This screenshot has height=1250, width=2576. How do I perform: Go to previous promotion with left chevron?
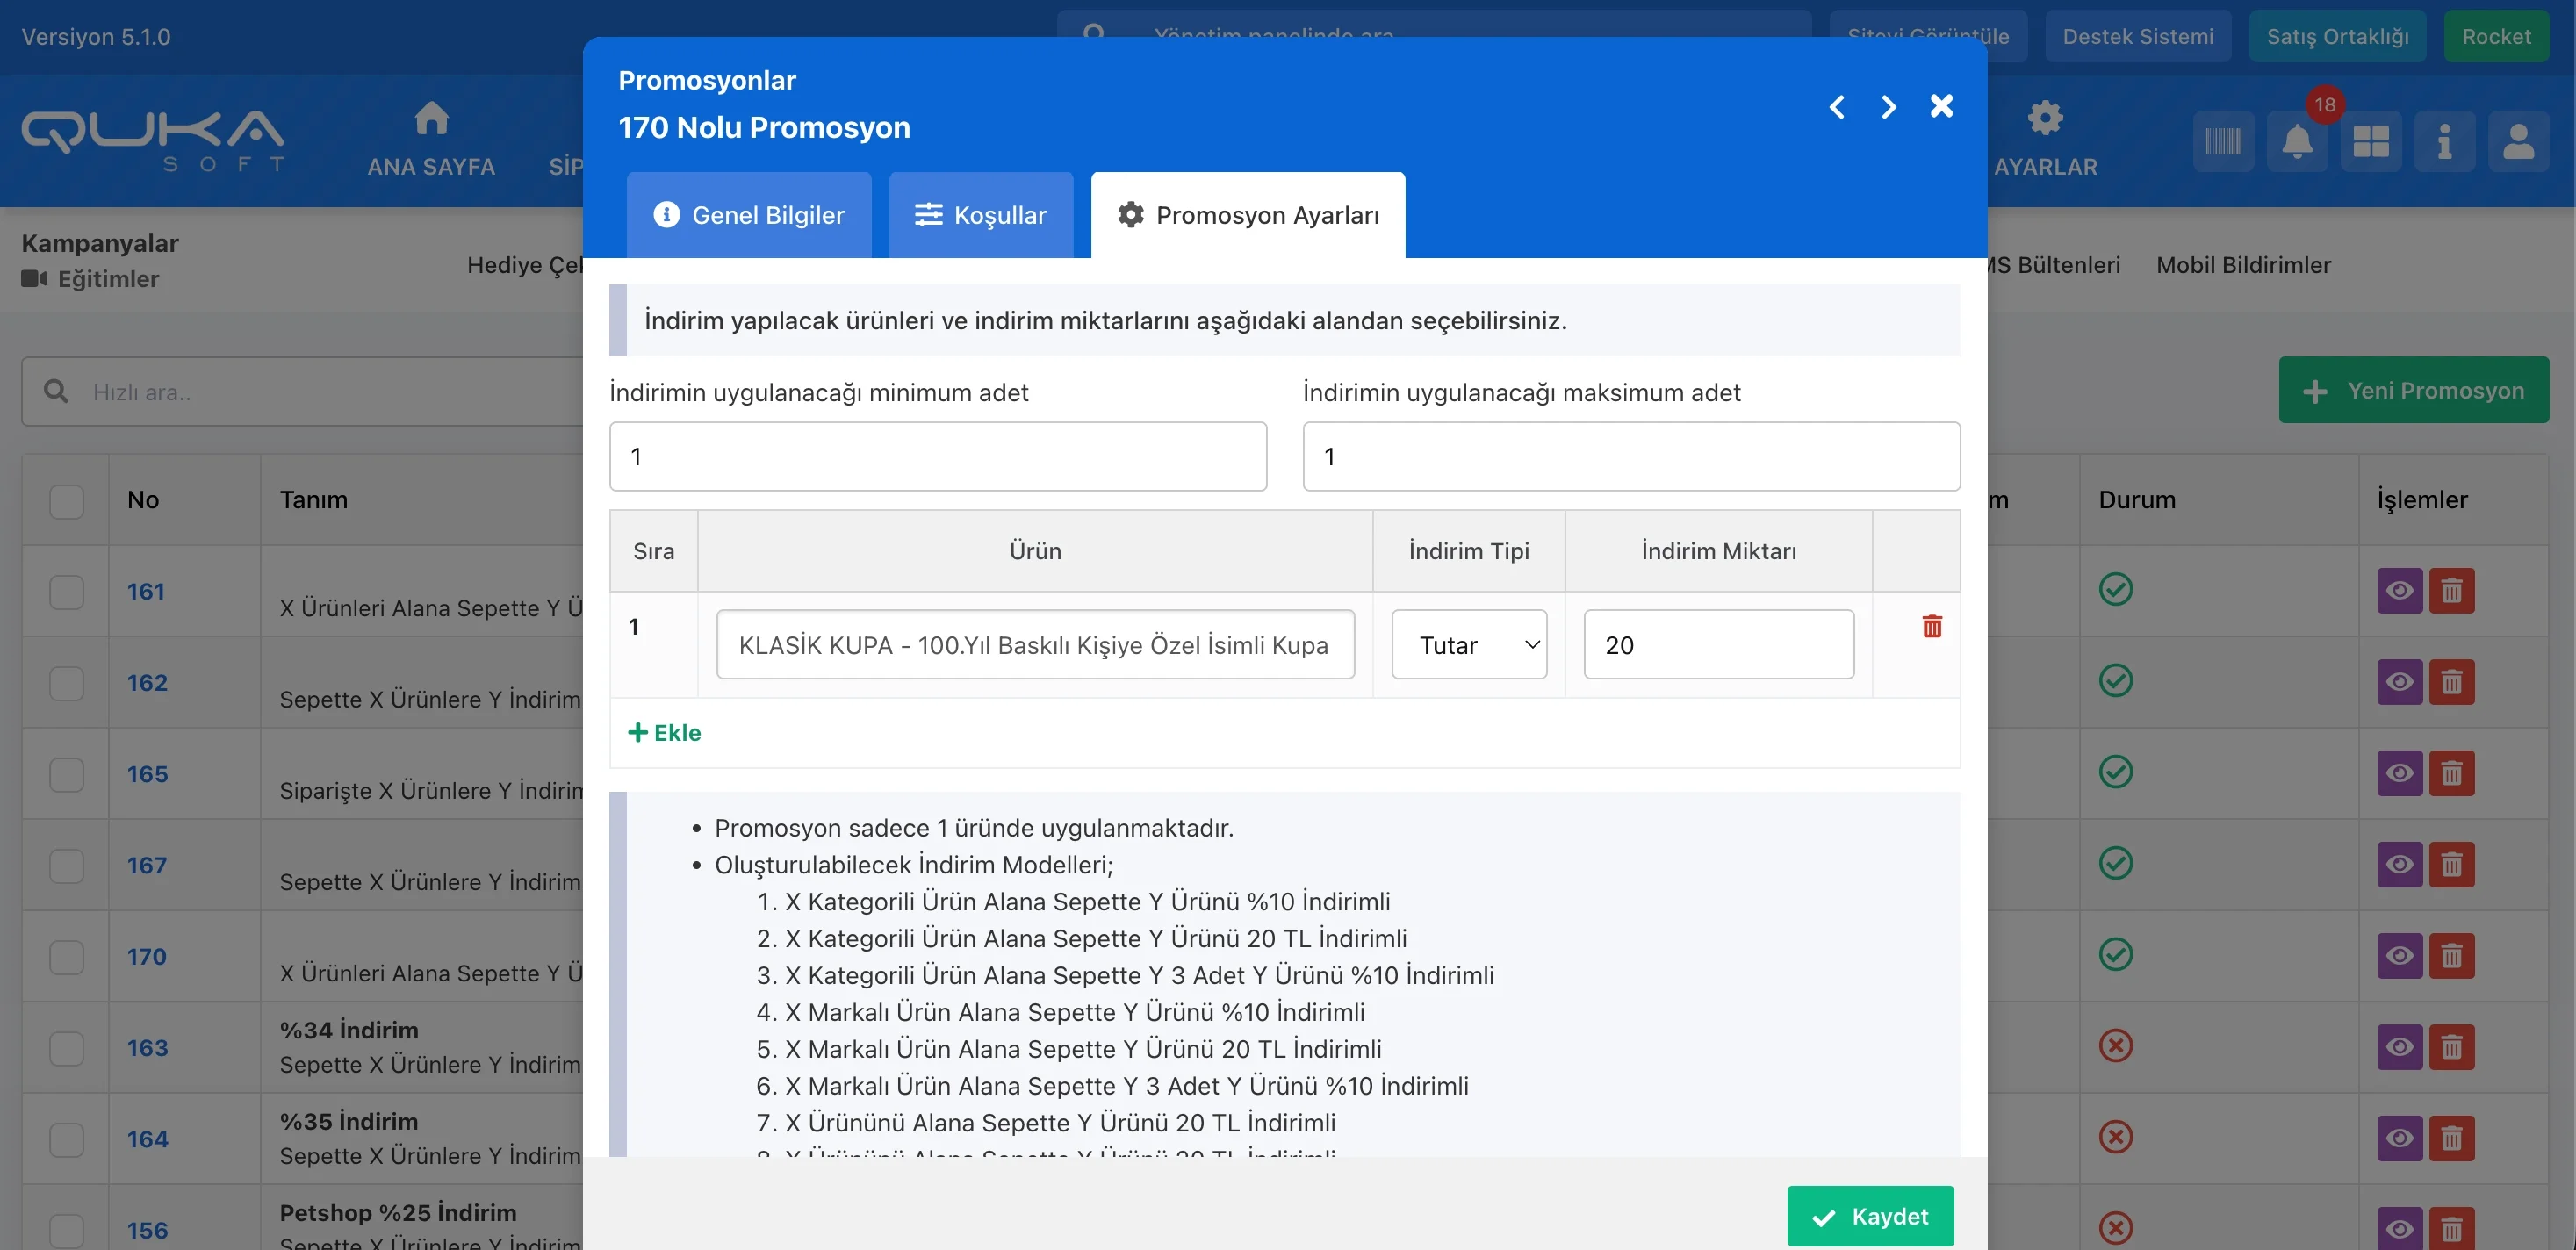click(1836, 107)
